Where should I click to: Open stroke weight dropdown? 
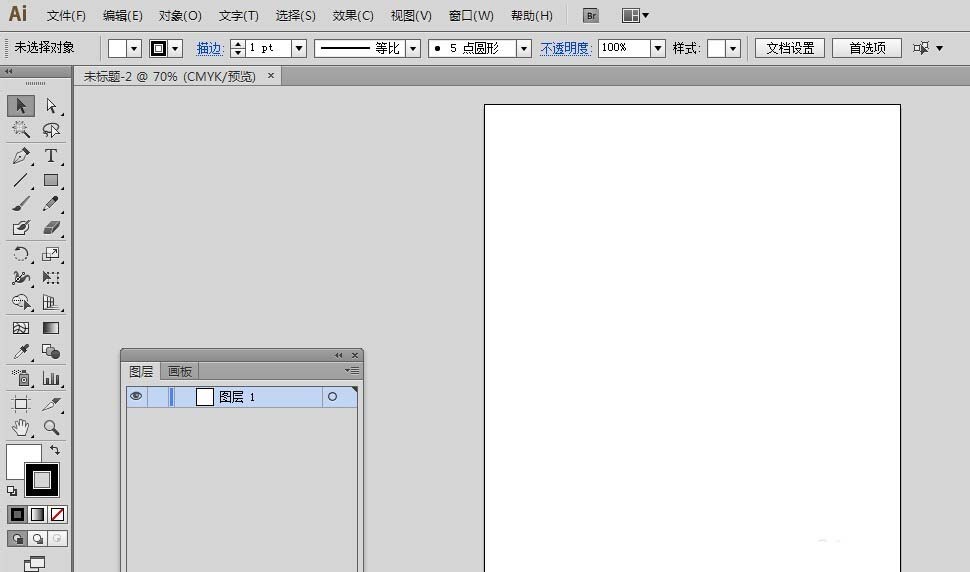299,48
